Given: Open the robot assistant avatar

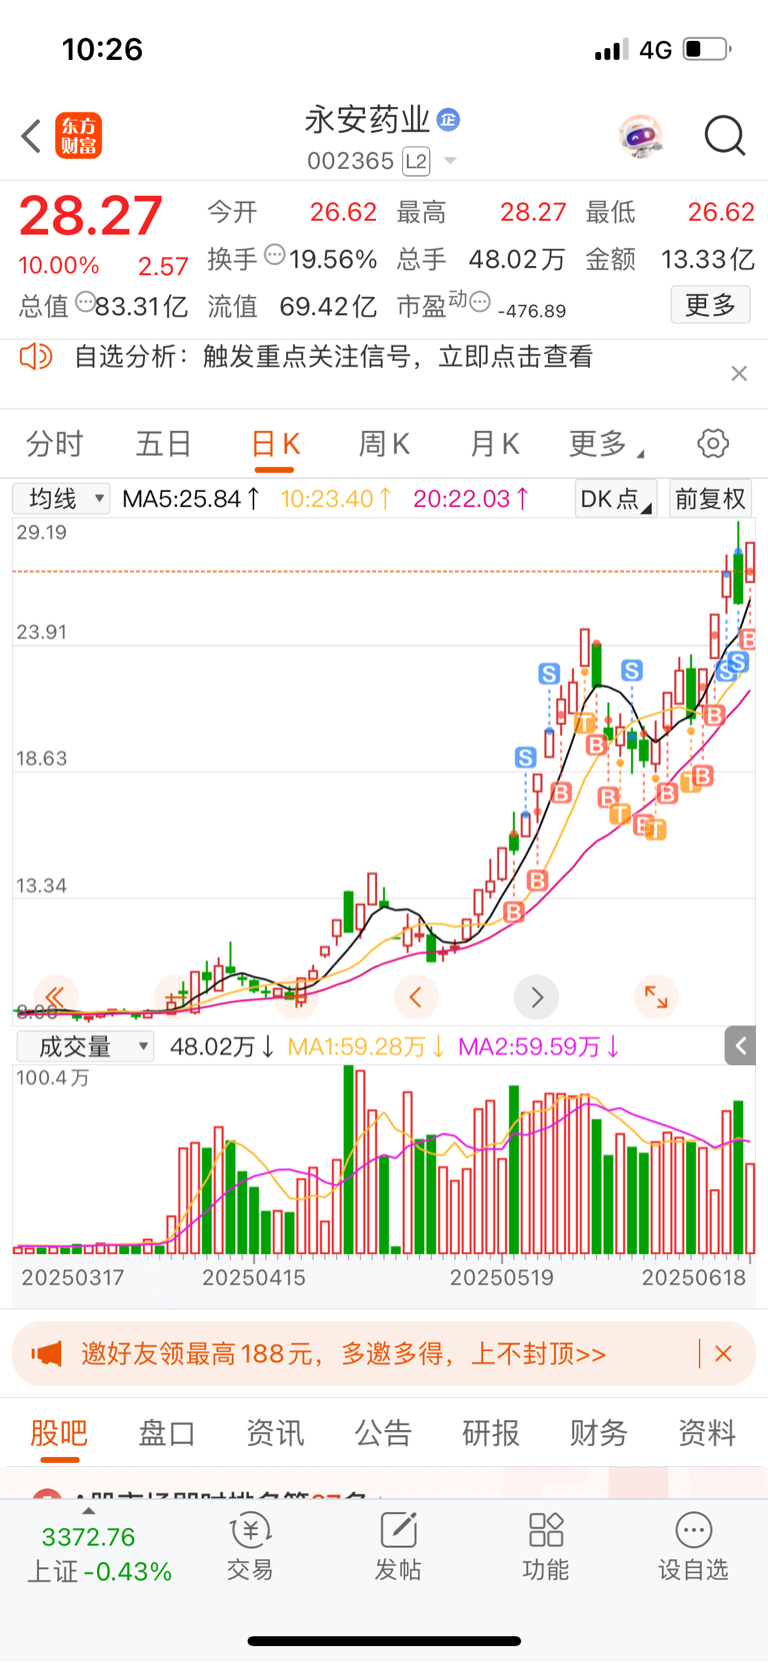Looking at the screenshot, I should (x=640, y=135).
